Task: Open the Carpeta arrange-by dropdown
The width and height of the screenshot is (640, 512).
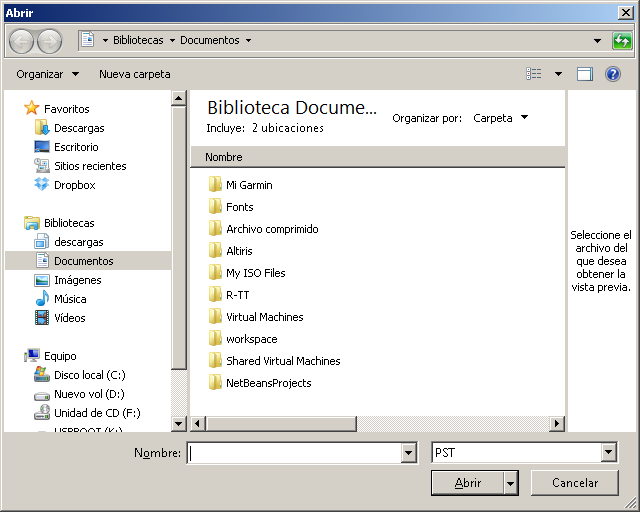Action: click(500, 118)
